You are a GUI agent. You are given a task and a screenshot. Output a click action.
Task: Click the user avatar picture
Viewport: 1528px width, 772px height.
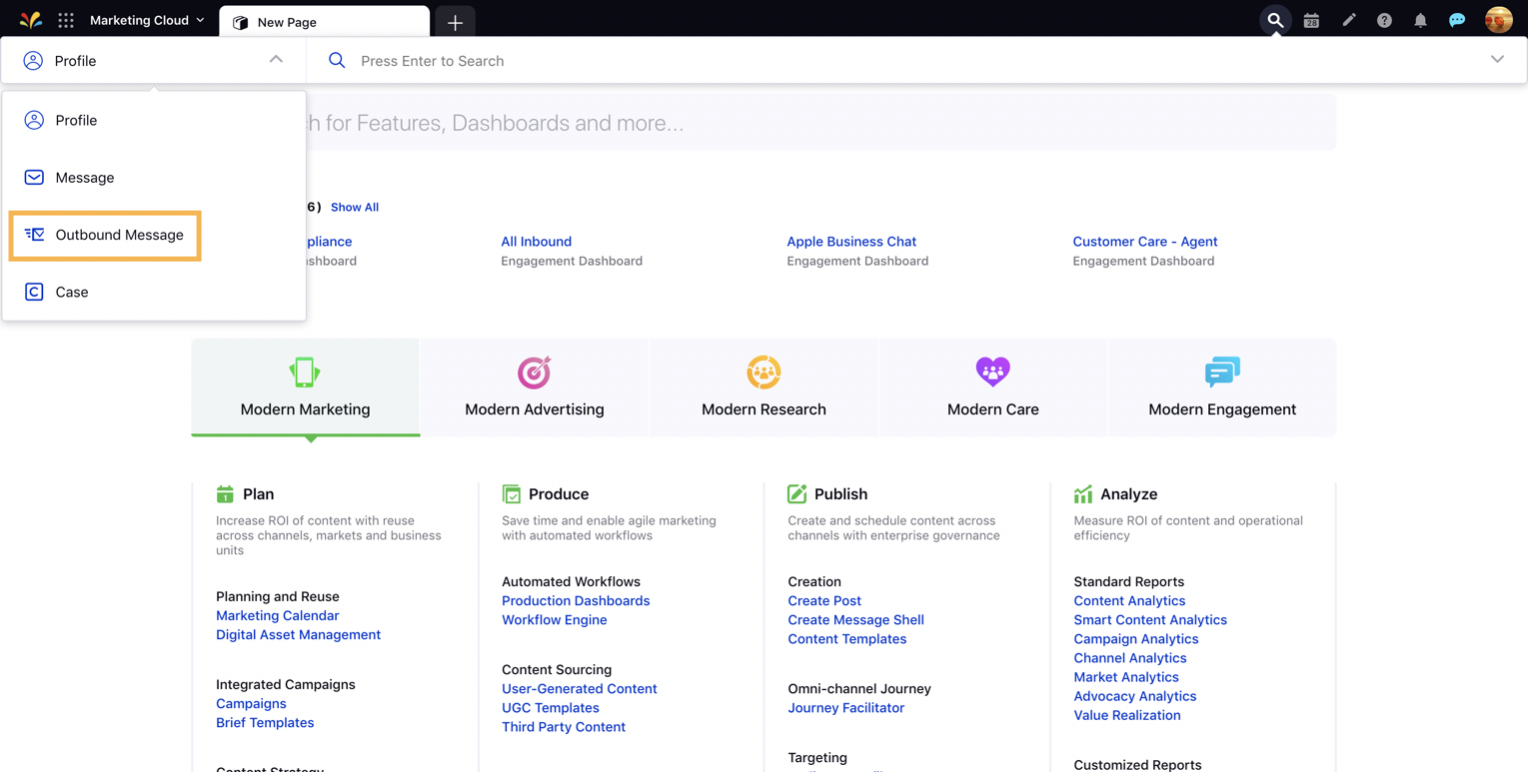[x=1498, y=20]
